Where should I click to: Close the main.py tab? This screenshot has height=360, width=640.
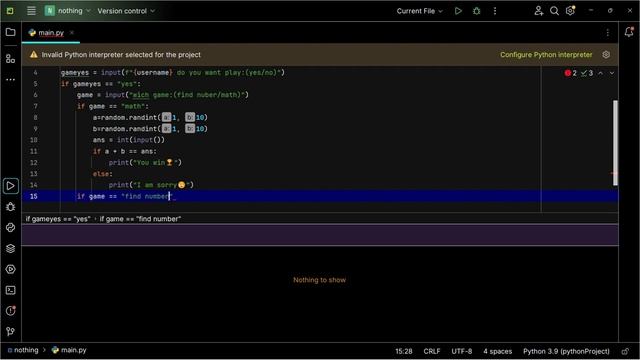pyautogui.click(x=72, y=33)
